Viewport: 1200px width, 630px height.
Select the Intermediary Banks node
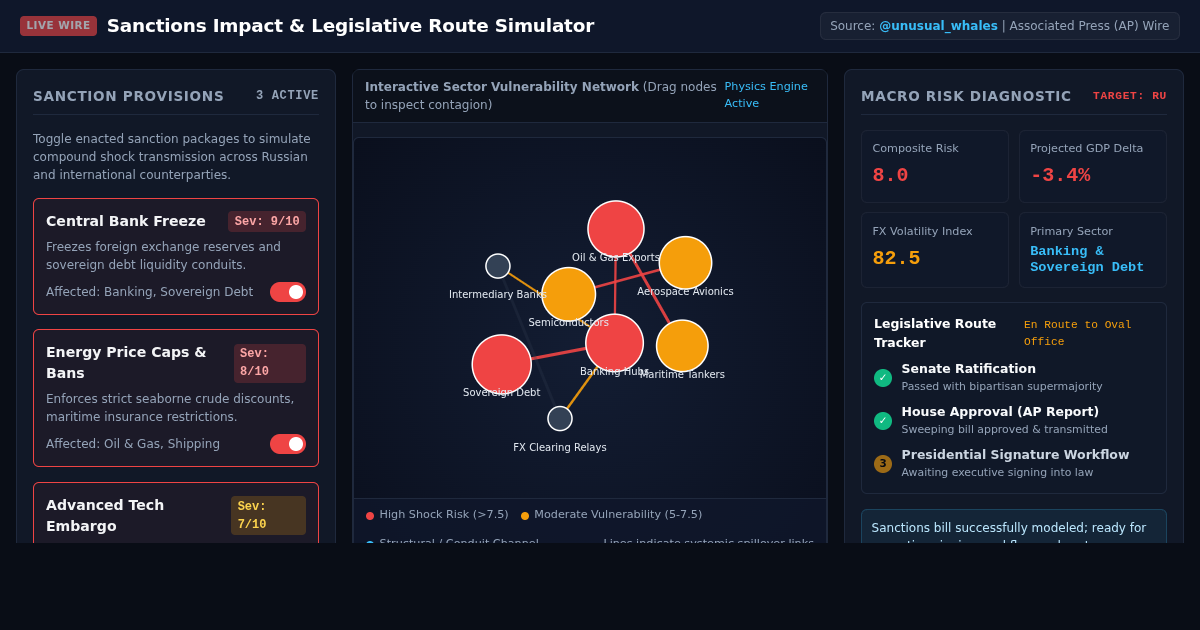tap(498, 266)
